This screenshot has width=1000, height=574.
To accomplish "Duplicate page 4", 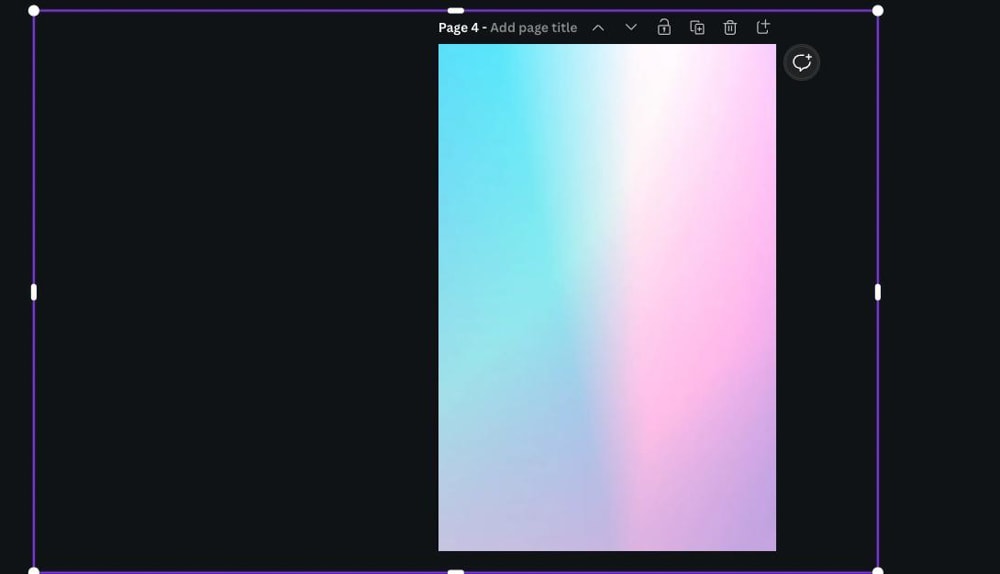I will [697, 27].
